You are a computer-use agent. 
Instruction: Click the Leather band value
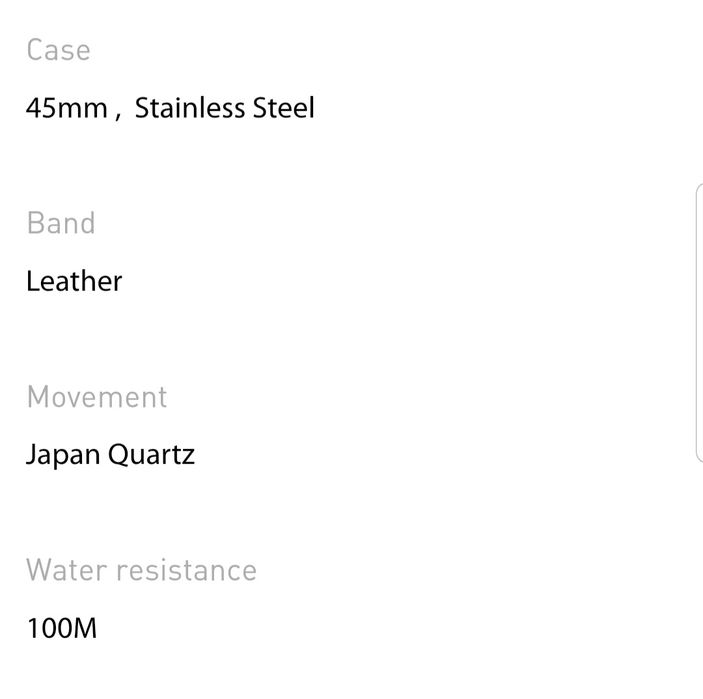[74, 281]
